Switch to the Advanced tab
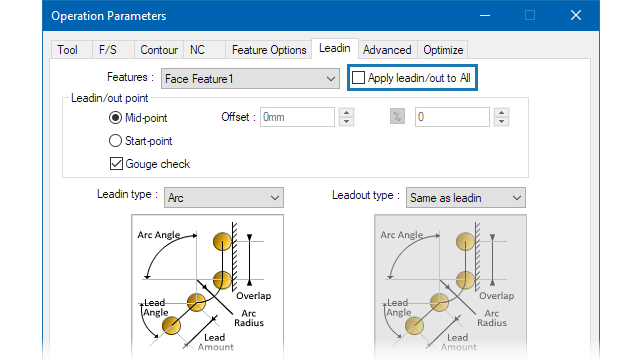The image size is (640, 360). (x=387, y=50)
